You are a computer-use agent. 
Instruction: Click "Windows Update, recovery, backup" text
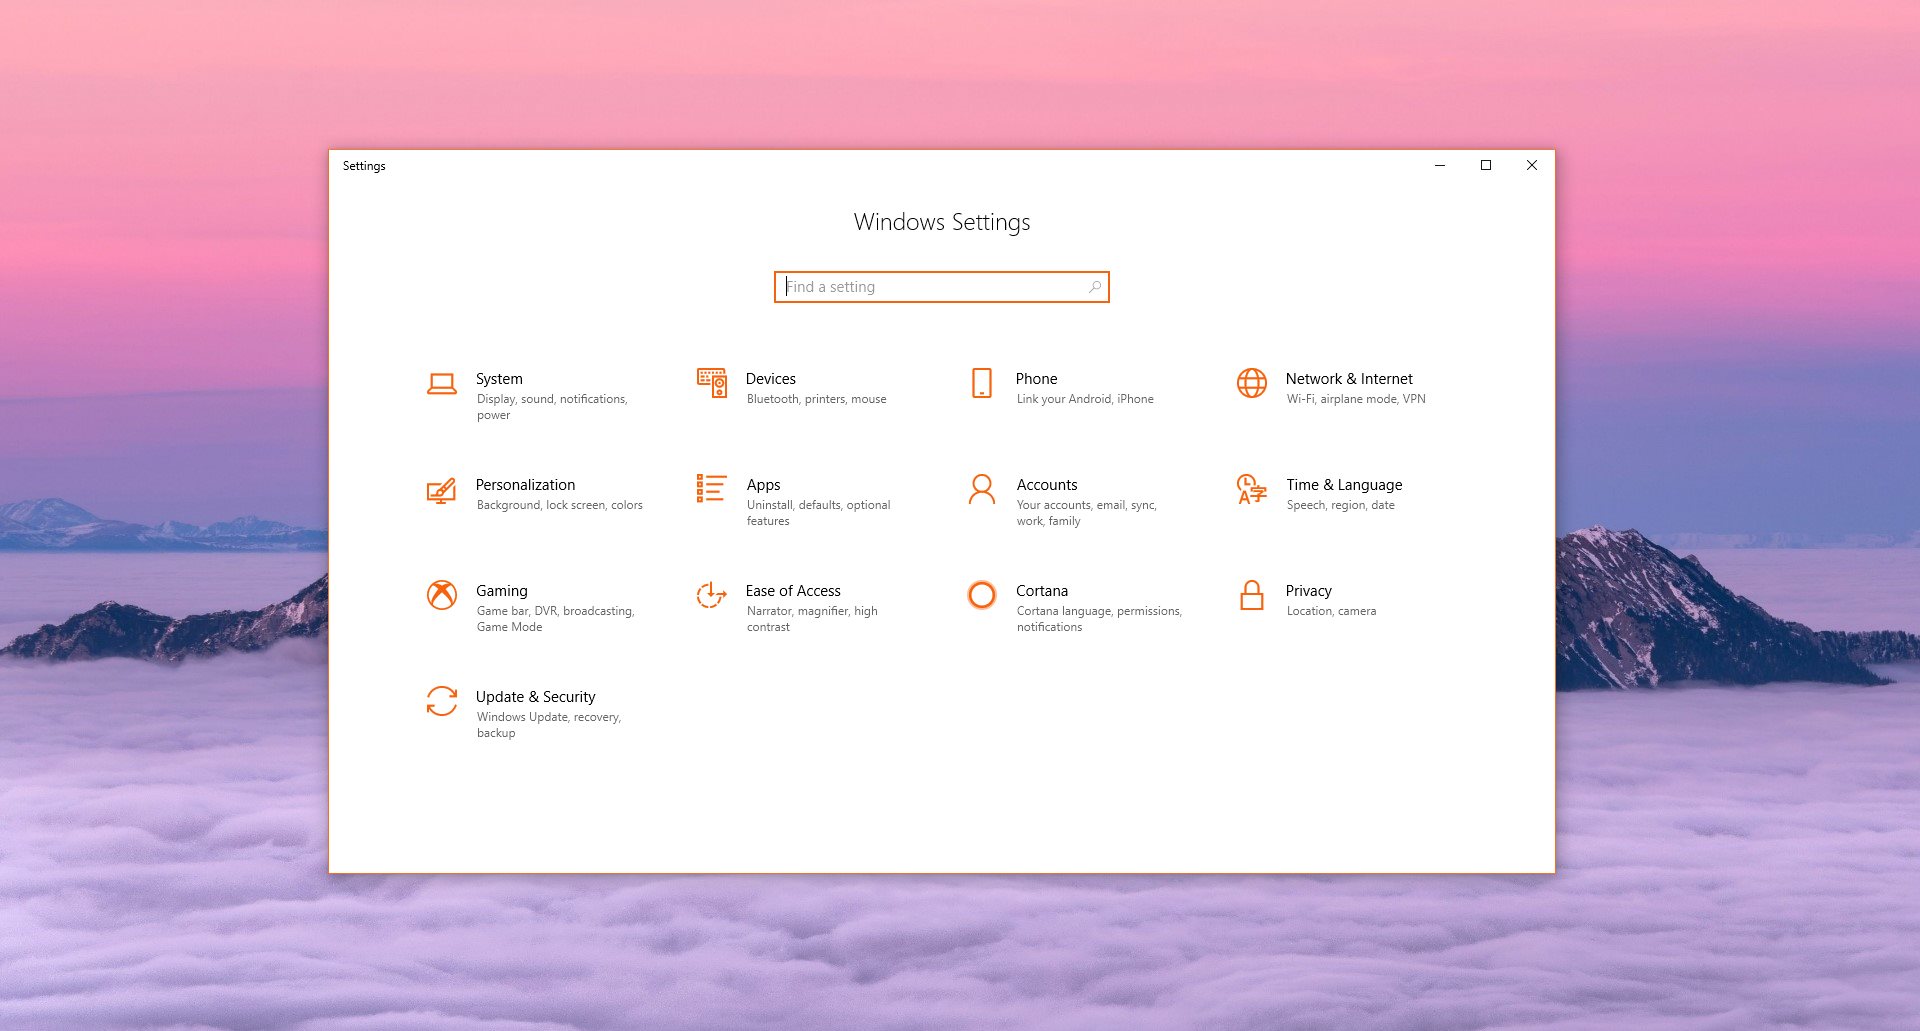(549, 725)
